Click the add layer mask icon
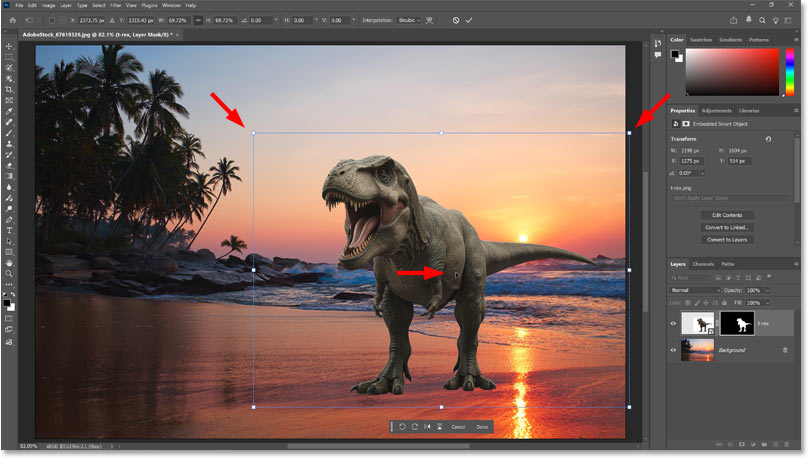Screen dimensions: 809x459 742,445
